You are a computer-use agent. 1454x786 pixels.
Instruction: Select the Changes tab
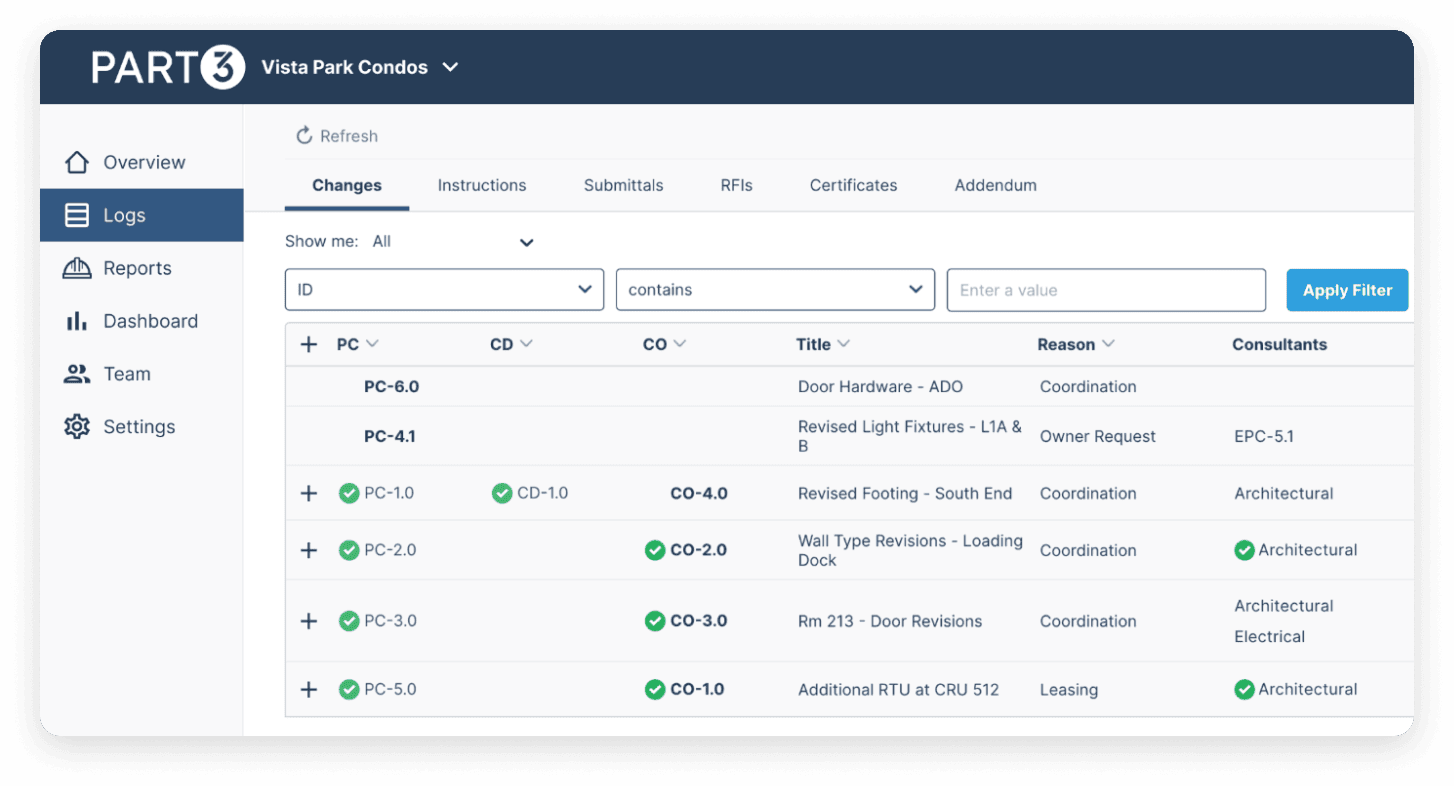click(x=347, y=185)
